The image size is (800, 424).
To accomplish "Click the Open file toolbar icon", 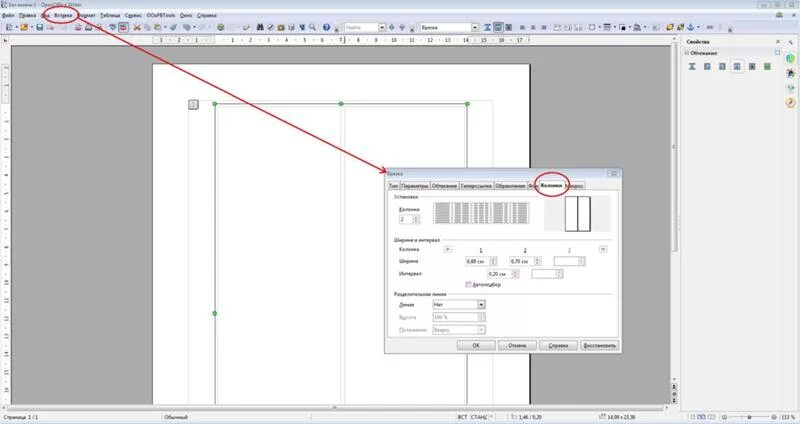I will [24, 28].
